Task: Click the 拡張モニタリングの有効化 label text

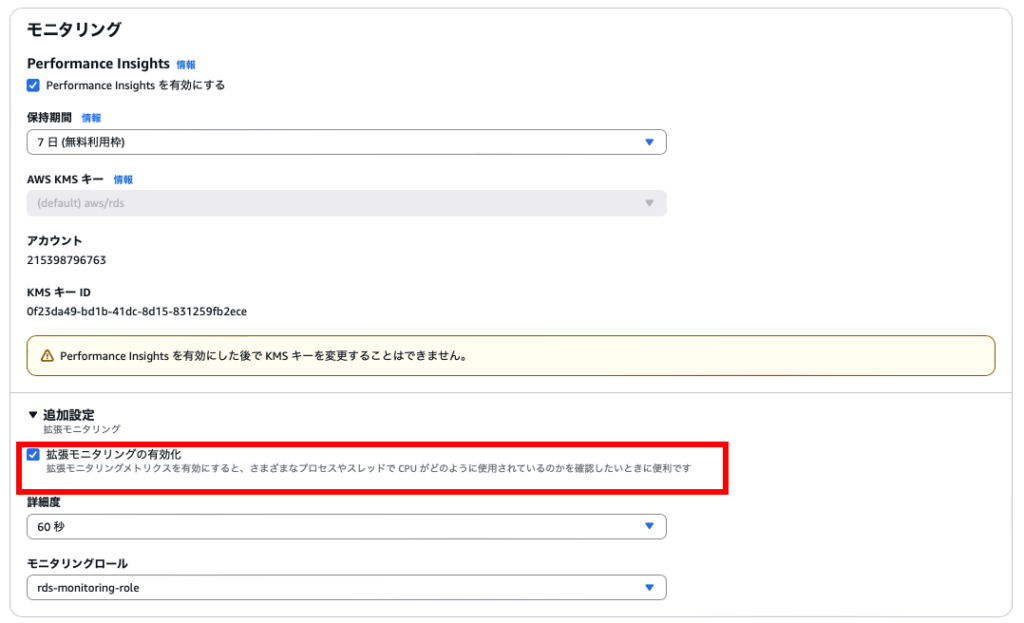Action: point(113,454)
